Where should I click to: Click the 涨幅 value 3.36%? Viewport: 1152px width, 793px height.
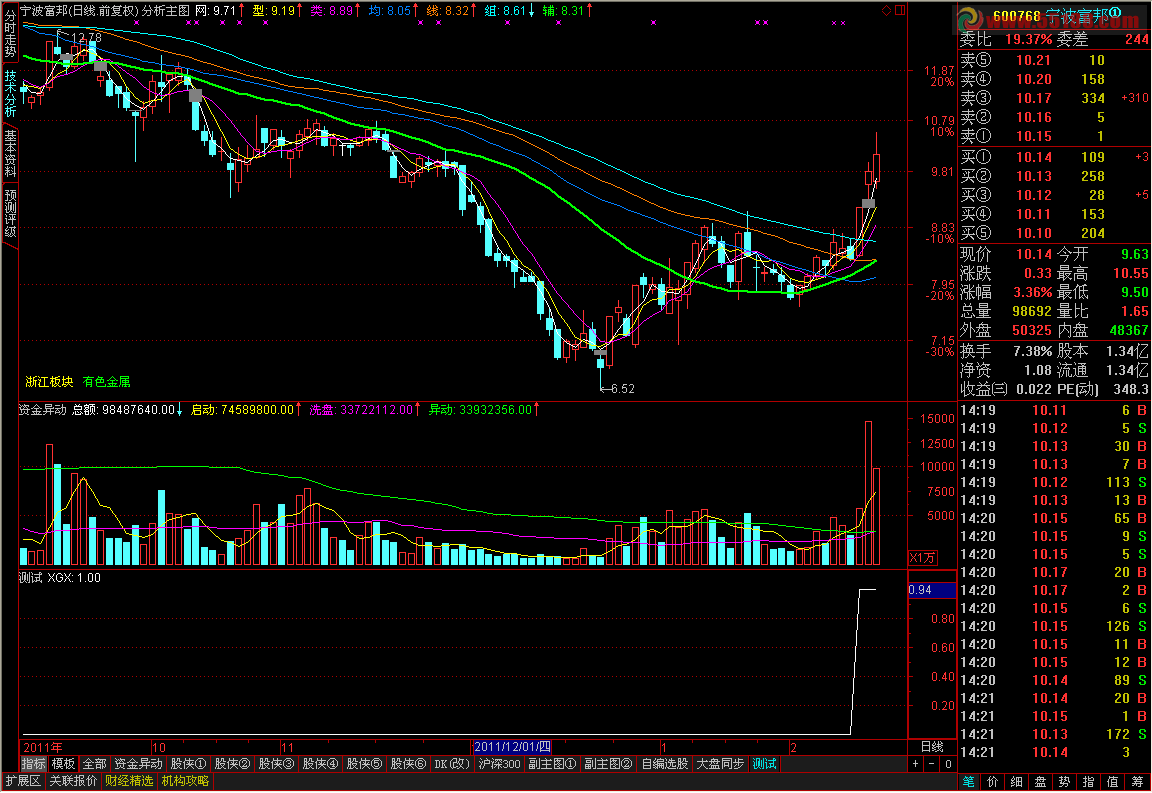coord(1033,293)
